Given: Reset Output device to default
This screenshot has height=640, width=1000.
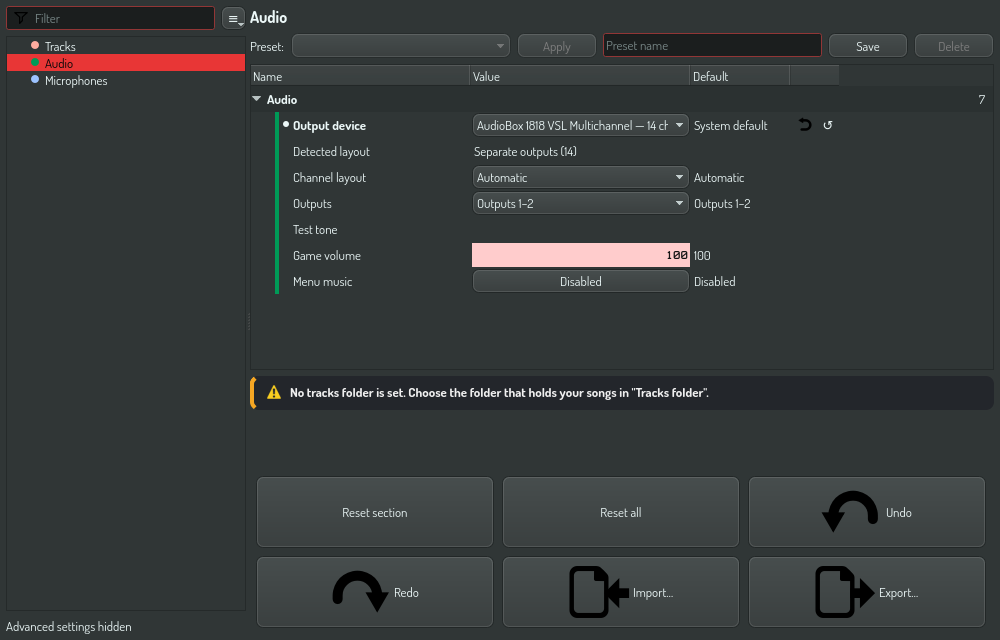Looking at the screenshot, I should [828, 125].
